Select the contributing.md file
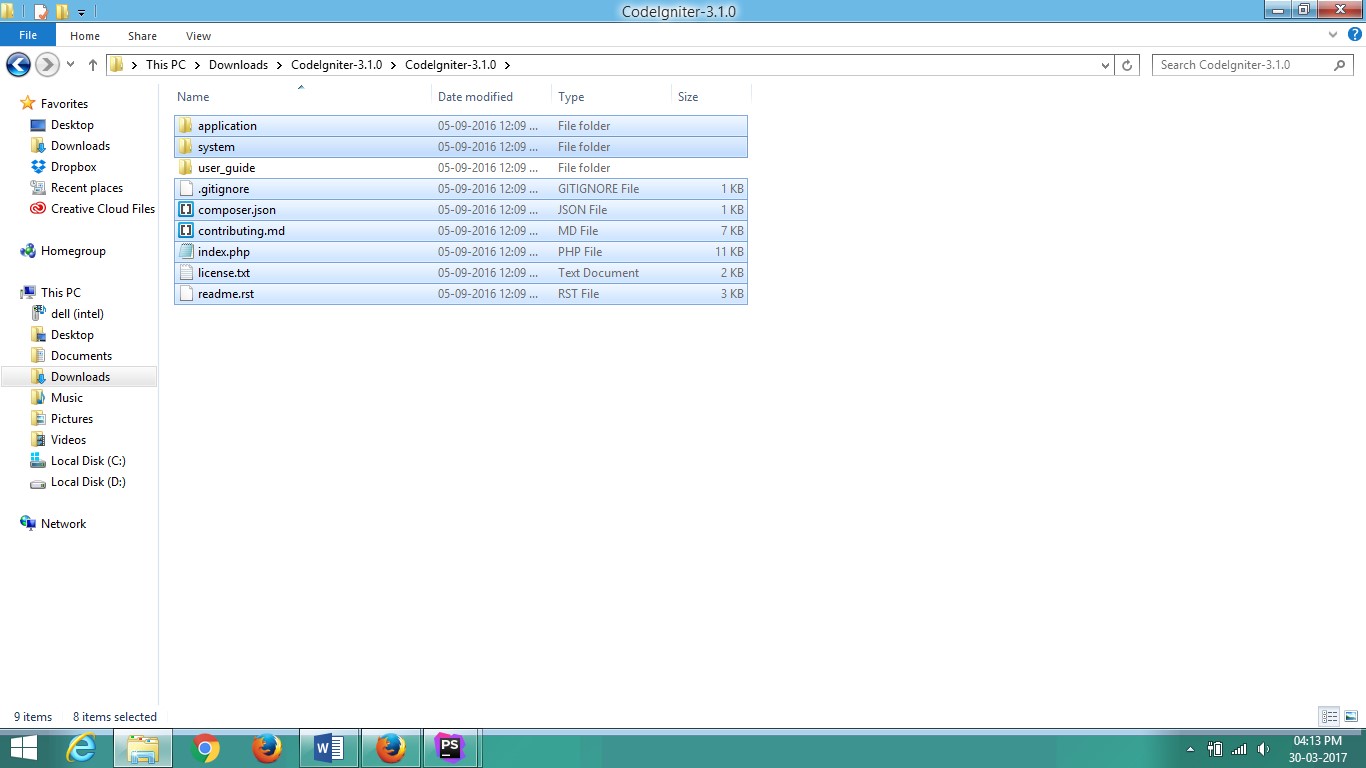The image size is (1366, 768). 461,231
